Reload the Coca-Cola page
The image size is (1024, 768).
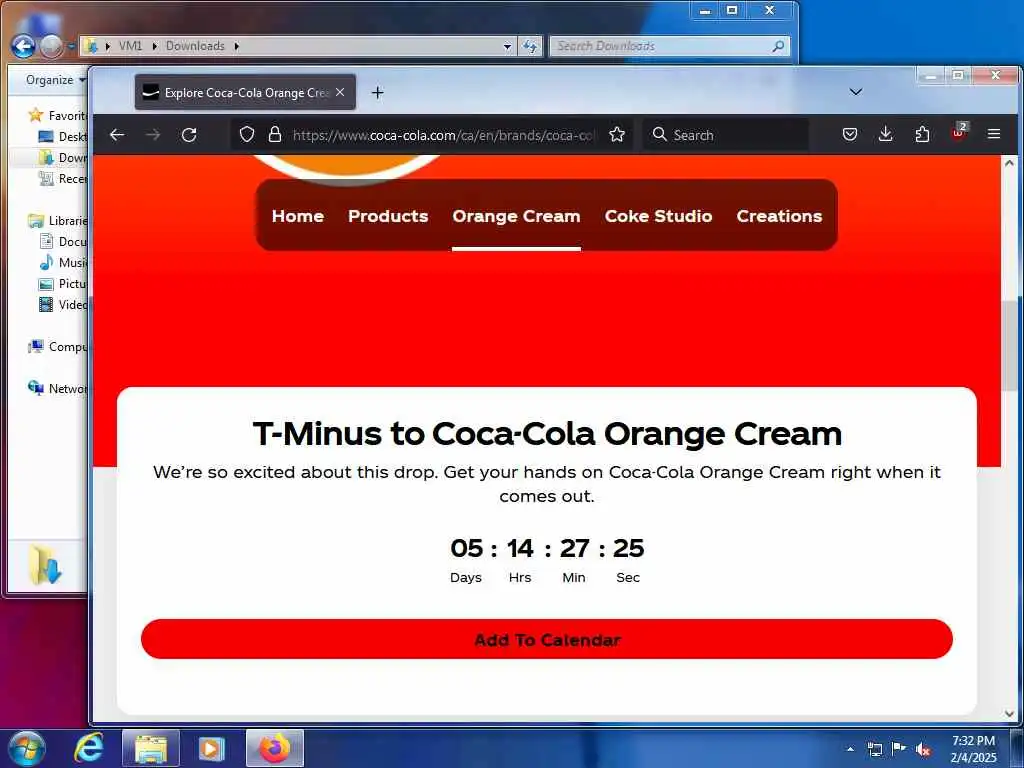[x=189, y=135]
